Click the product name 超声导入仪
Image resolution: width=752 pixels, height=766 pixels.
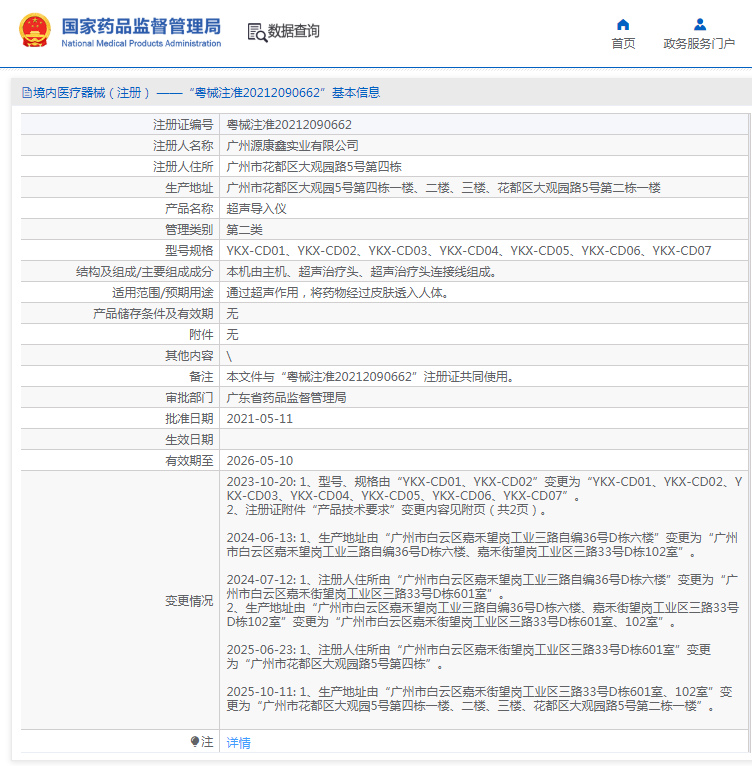click(257, 209)
